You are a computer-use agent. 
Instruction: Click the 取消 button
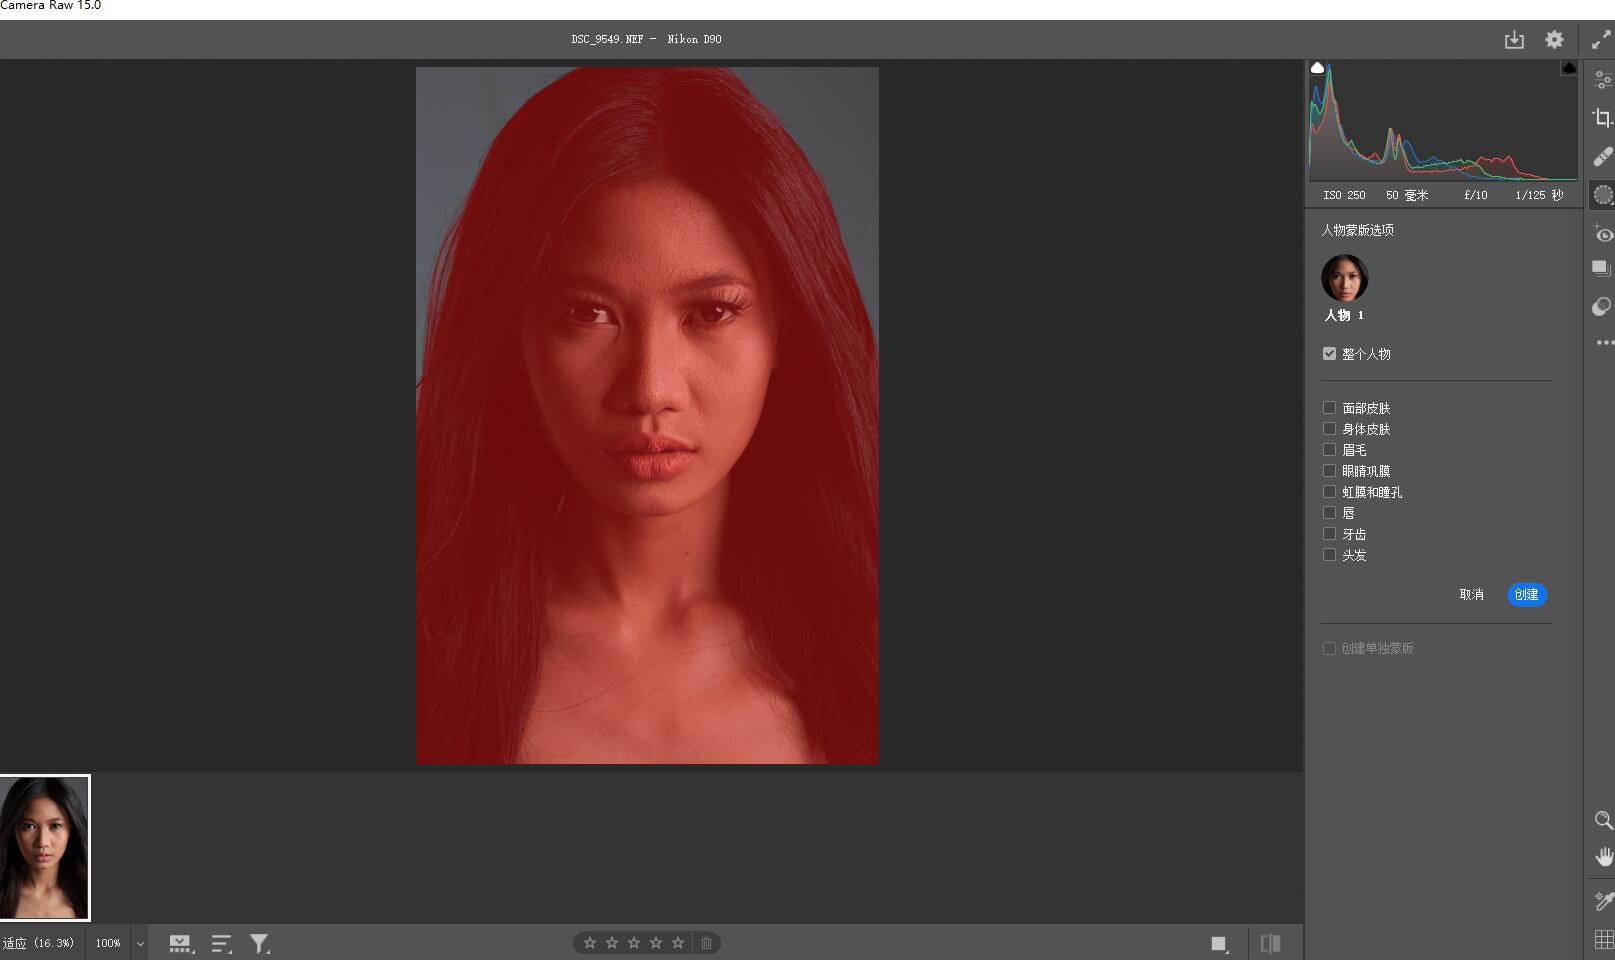[1471, 594]
